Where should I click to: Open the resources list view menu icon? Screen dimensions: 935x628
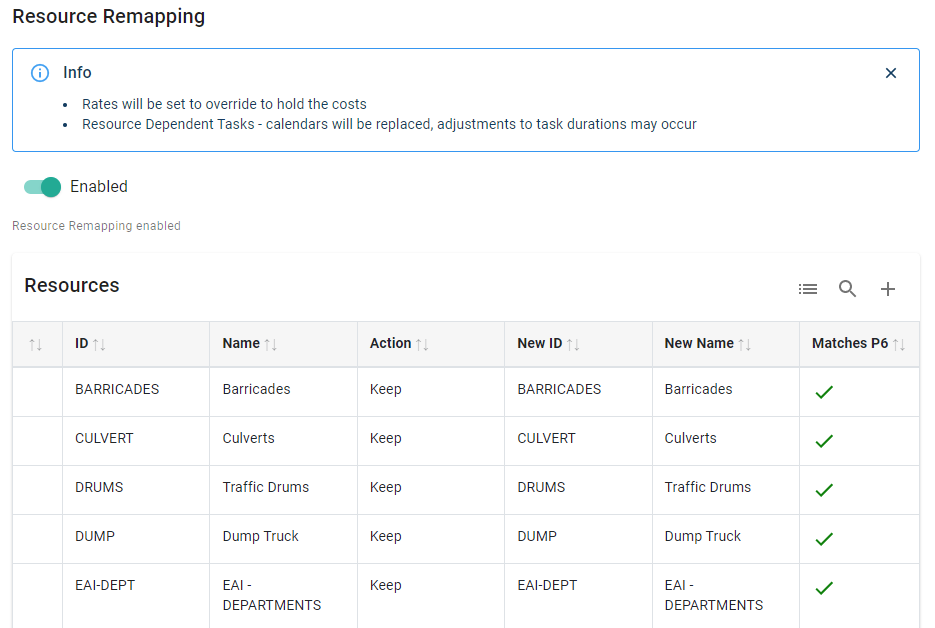pos(808,289)
